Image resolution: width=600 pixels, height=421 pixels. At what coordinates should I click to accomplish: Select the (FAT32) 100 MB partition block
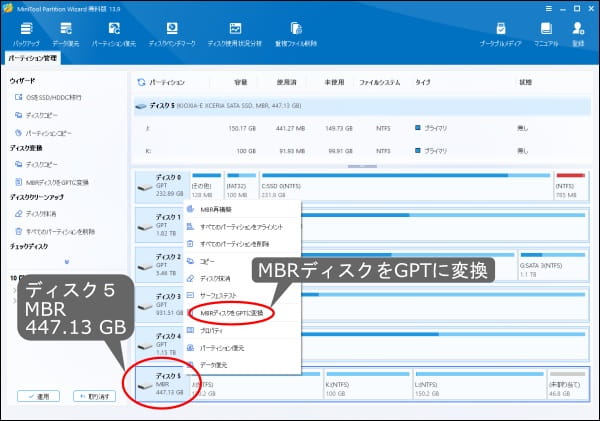pos(241,186)
